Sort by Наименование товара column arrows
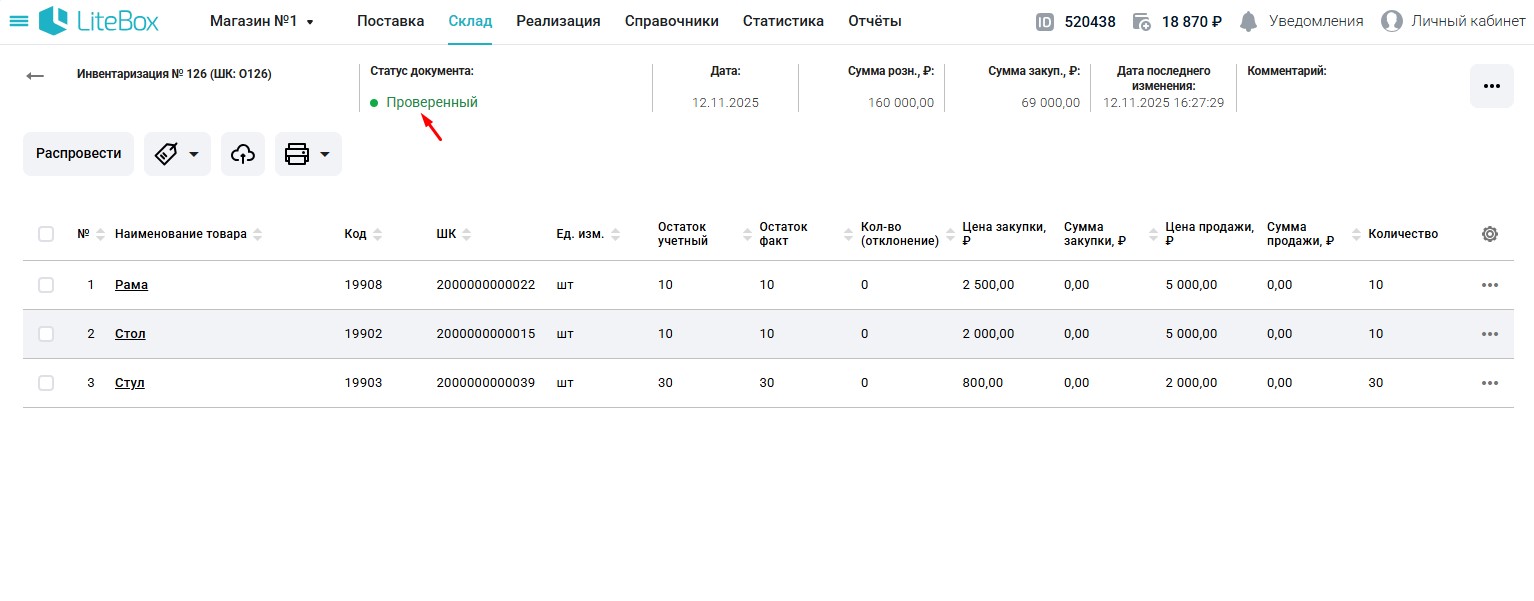 point(258,234)
